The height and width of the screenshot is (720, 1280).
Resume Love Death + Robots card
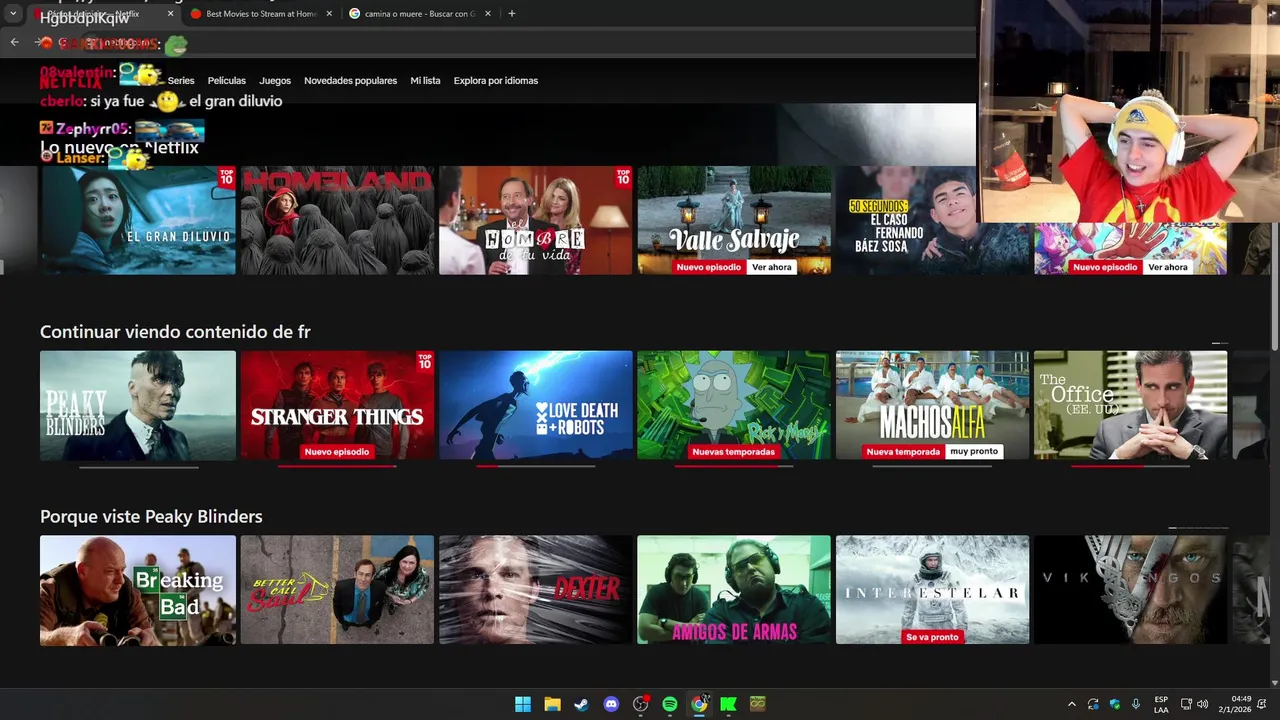tap(536, 405)
